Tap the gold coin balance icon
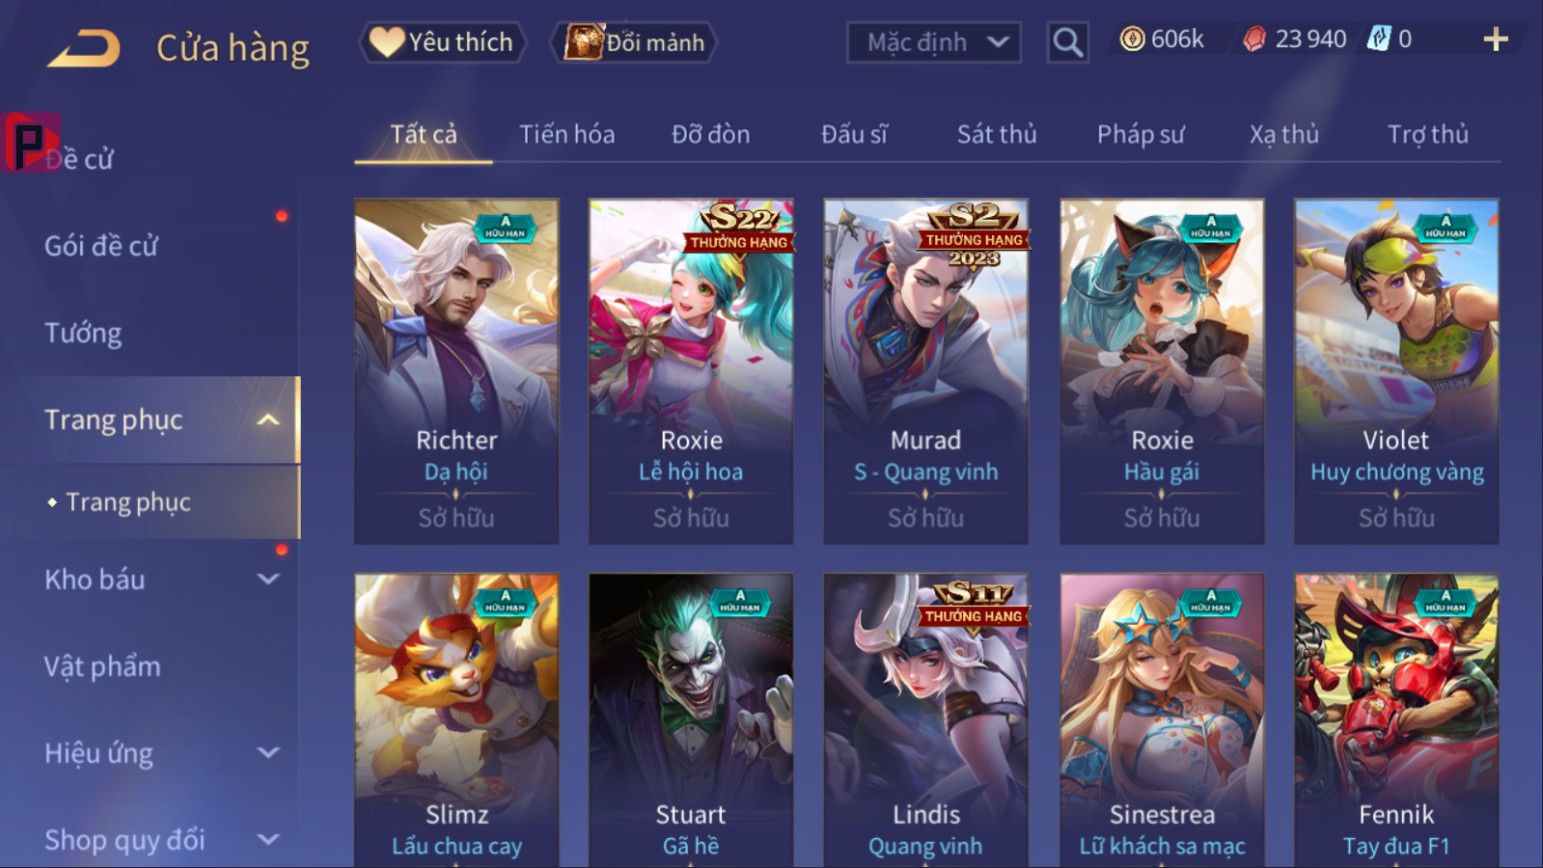Screen dimensions: 1543x868 [1132, 39]
